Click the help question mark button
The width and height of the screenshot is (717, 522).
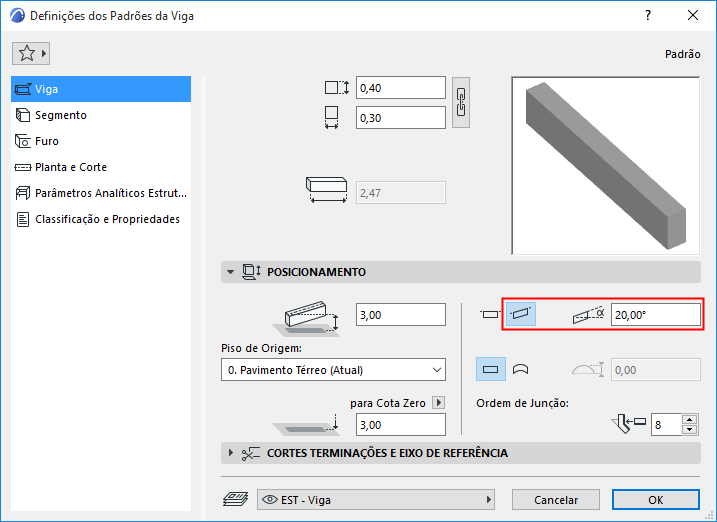(648, 16)
